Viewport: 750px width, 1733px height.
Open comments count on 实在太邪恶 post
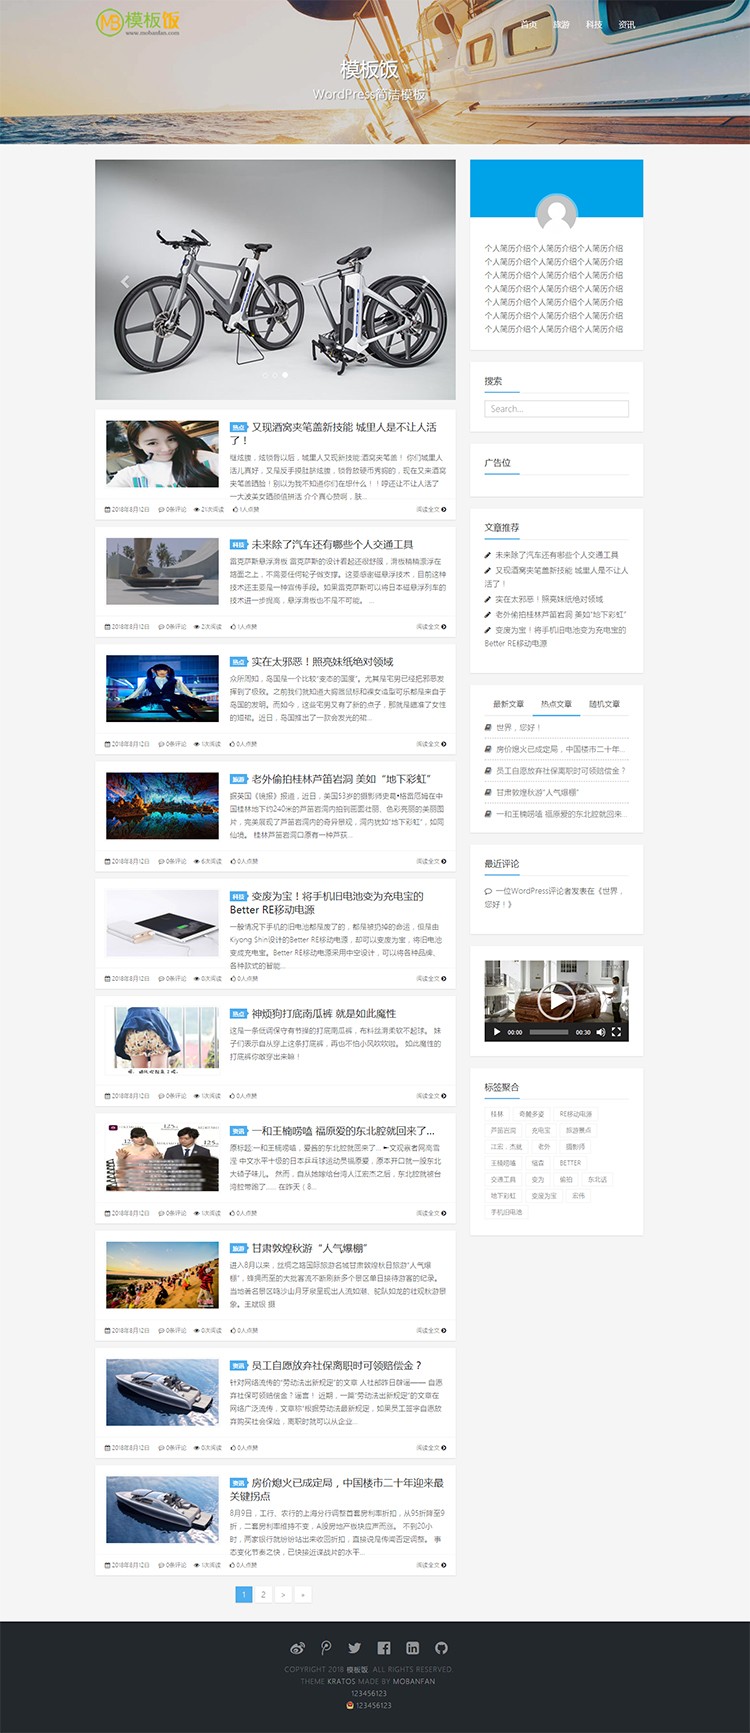pos(173,744)
